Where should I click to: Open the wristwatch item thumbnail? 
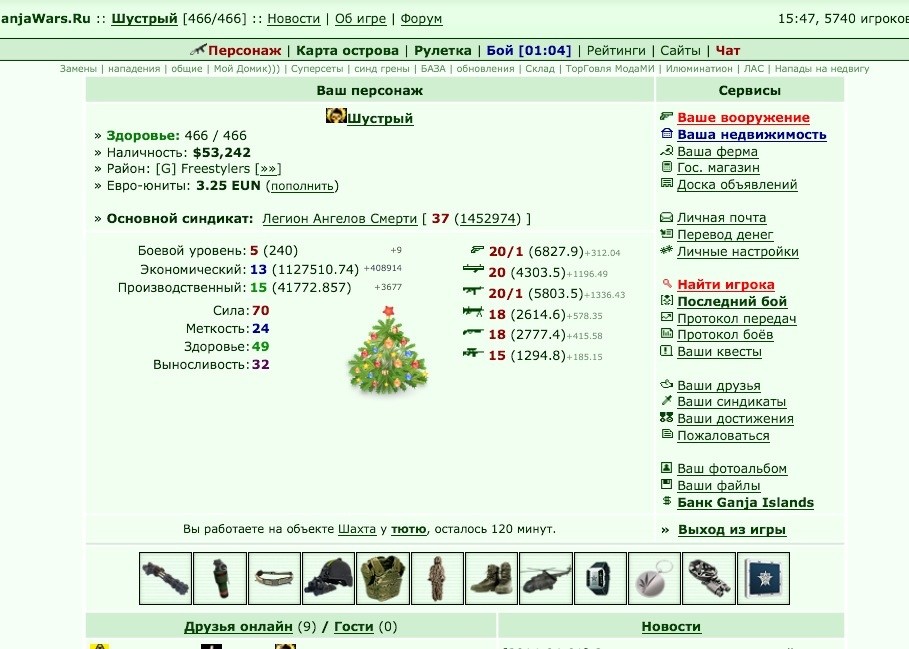(600, 578)
